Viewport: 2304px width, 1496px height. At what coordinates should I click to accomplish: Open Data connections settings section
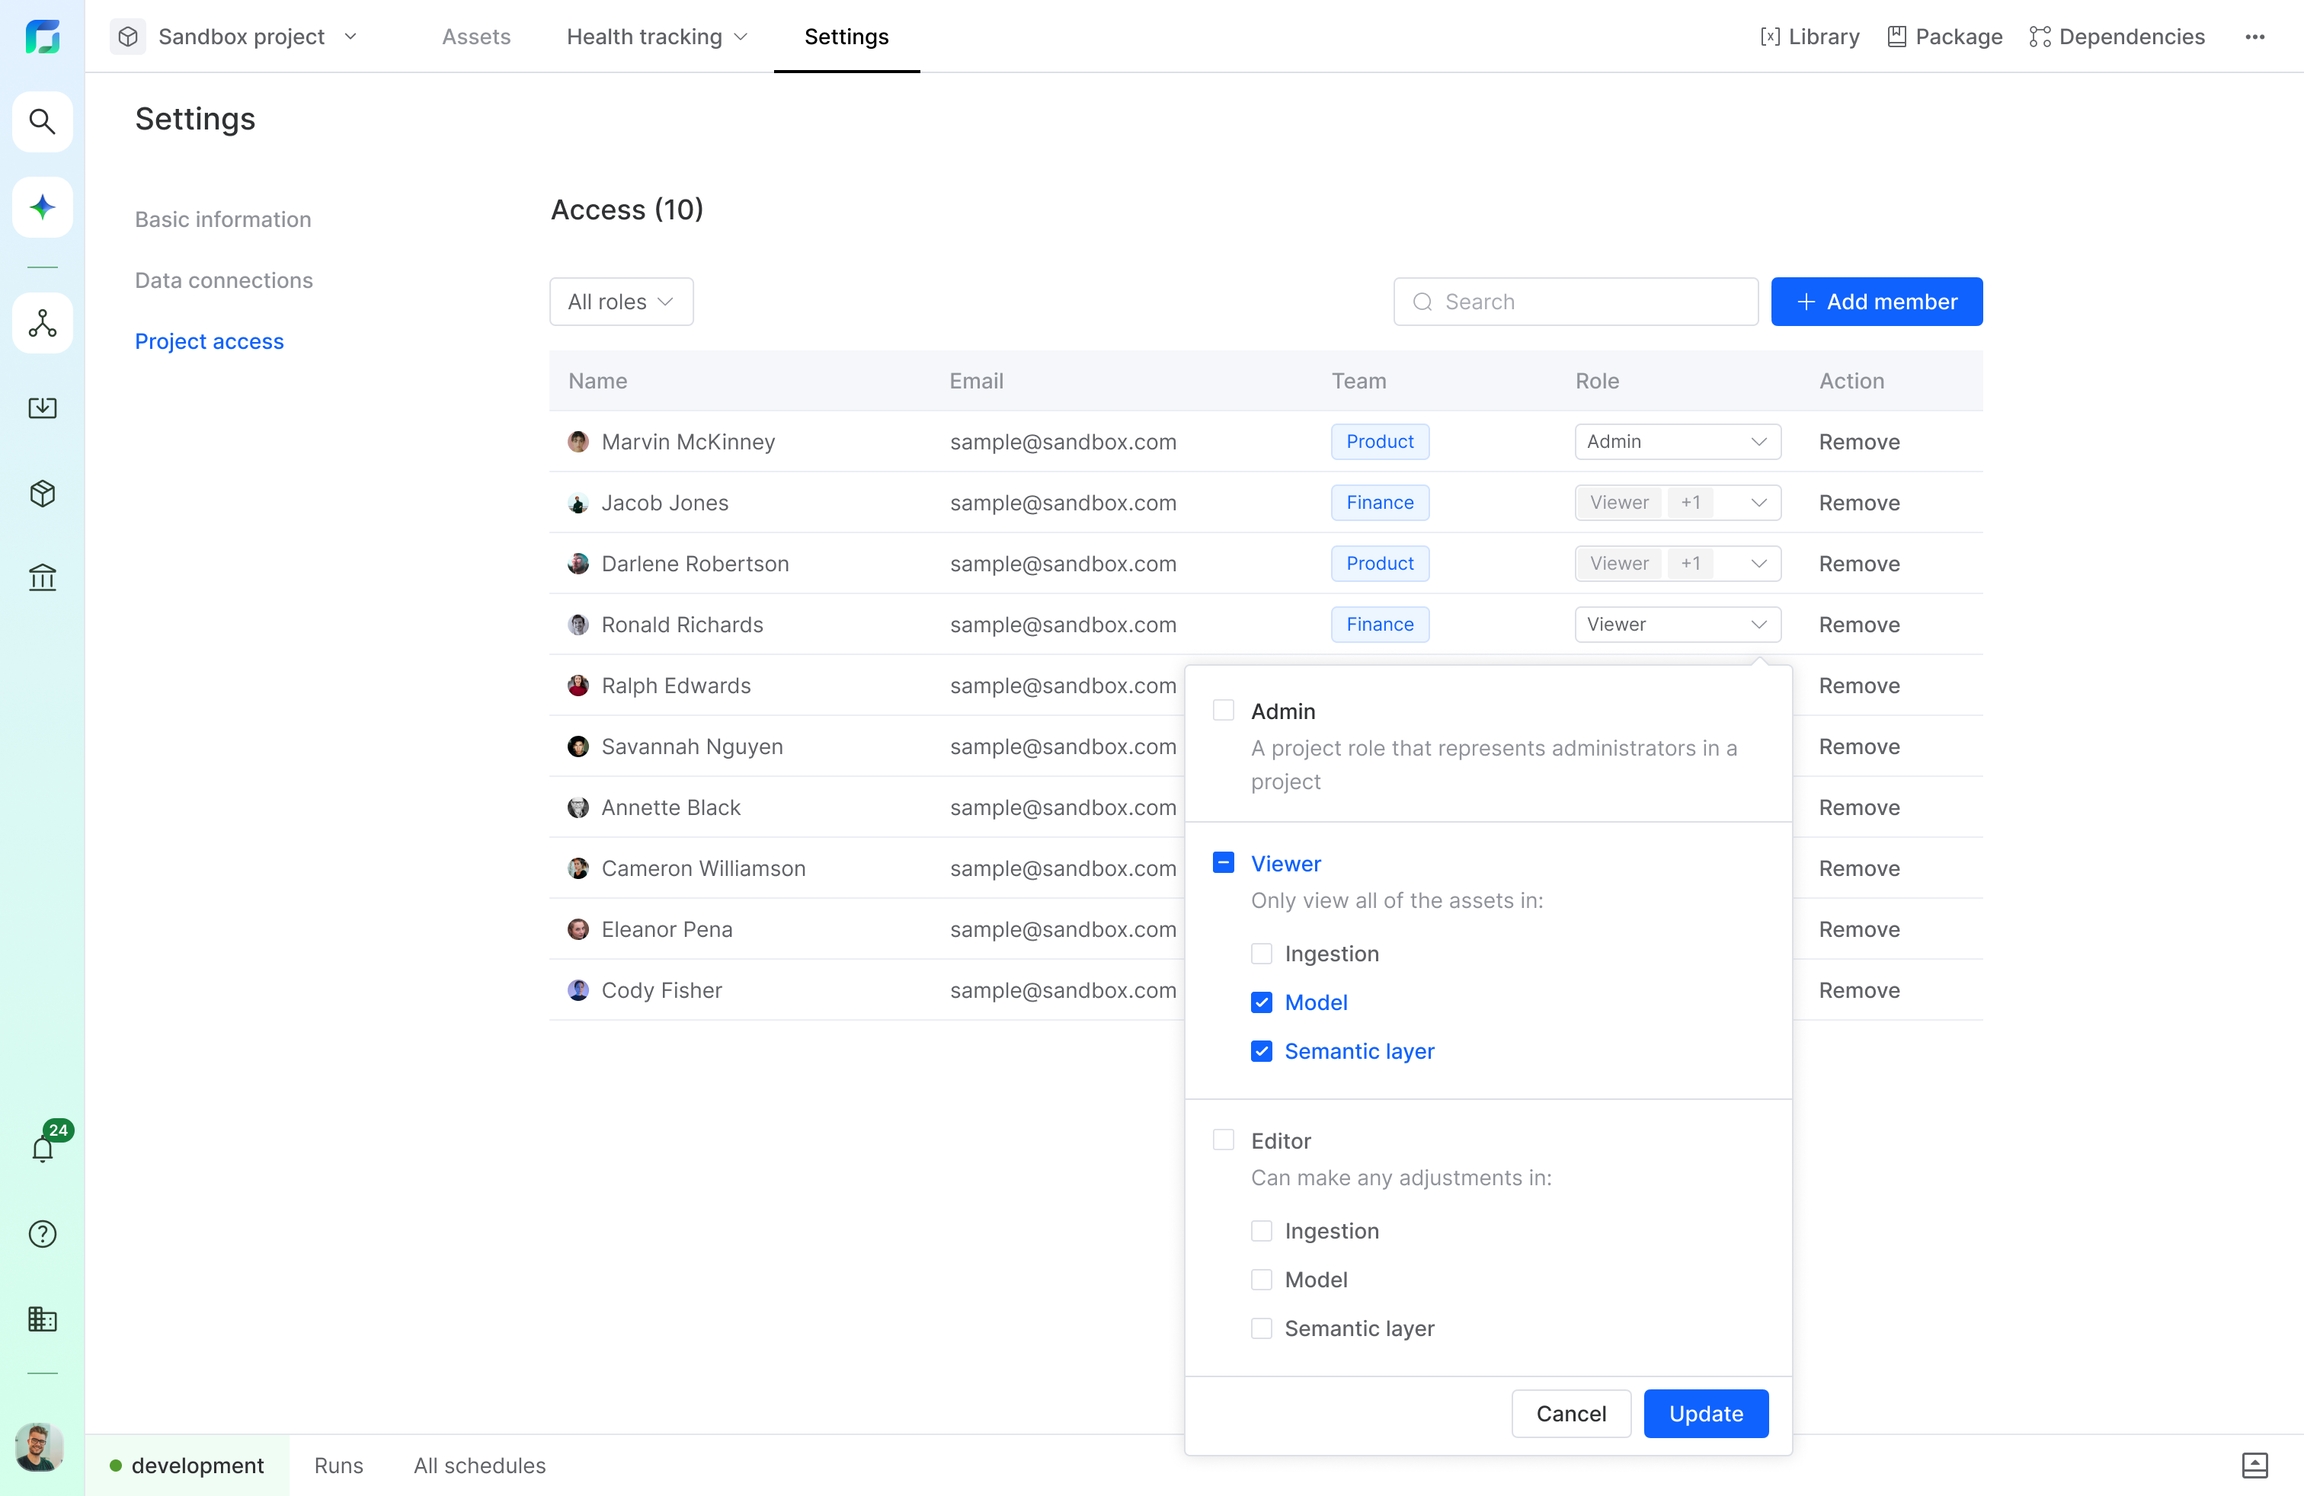(x=223, y=280)
